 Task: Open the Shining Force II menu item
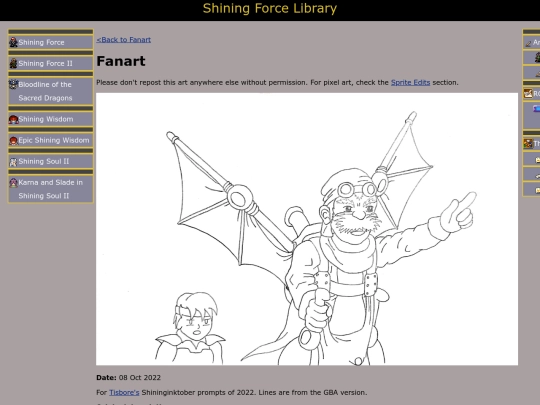[x=51, y=63]
